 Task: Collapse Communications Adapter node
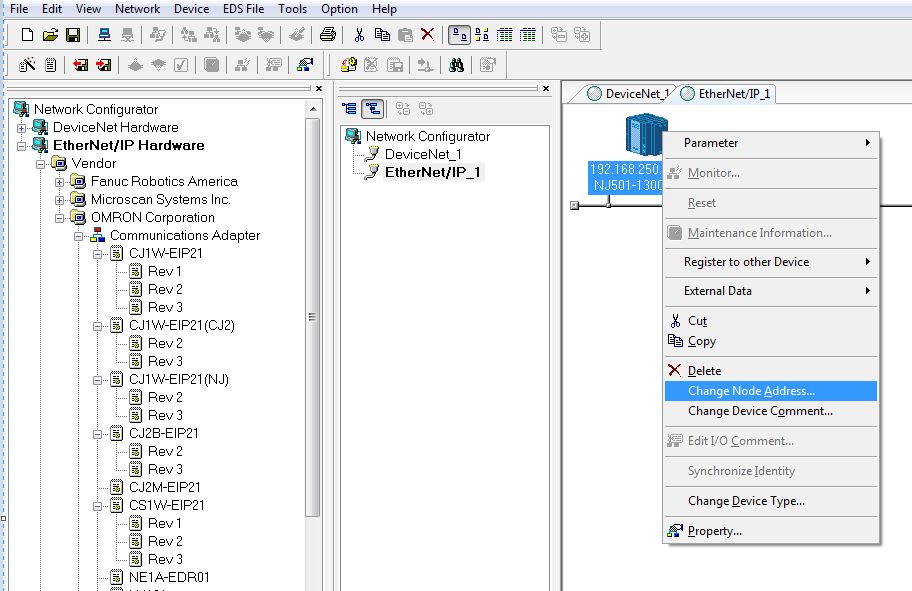tap(79, 236)
